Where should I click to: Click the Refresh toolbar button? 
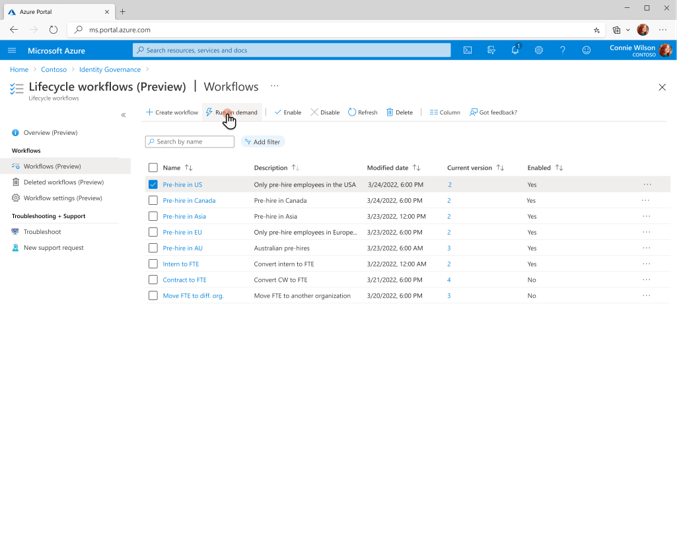click(363, 112)
